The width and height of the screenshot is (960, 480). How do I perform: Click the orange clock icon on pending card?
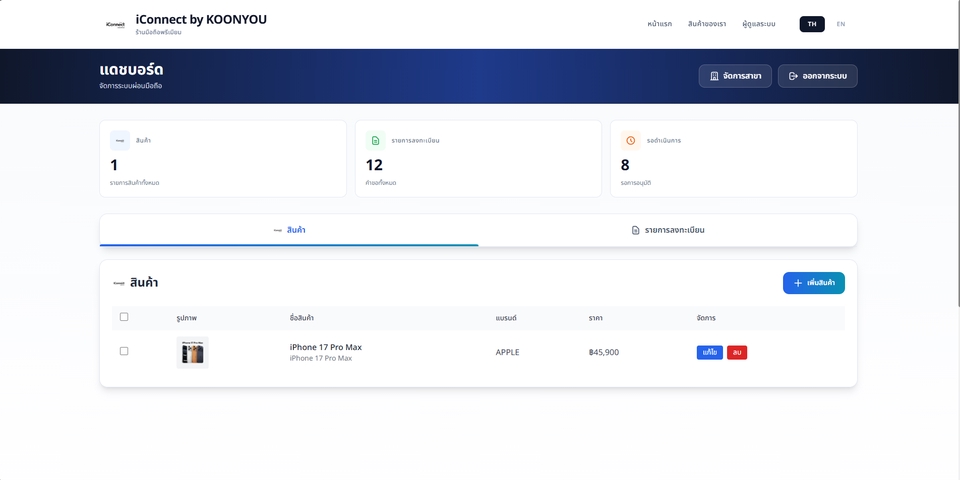click(630, 140)
